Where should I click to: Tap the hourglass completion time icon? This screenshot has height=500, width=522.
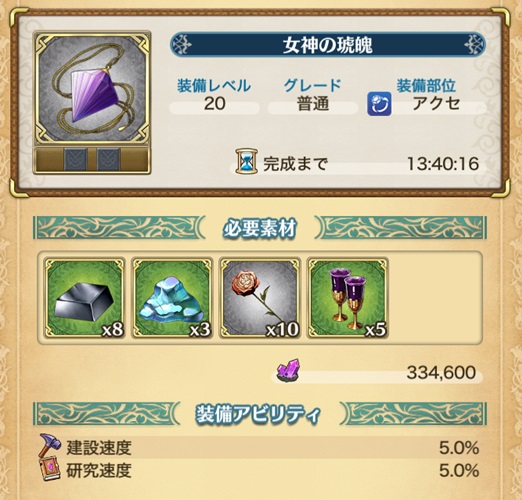247,162
